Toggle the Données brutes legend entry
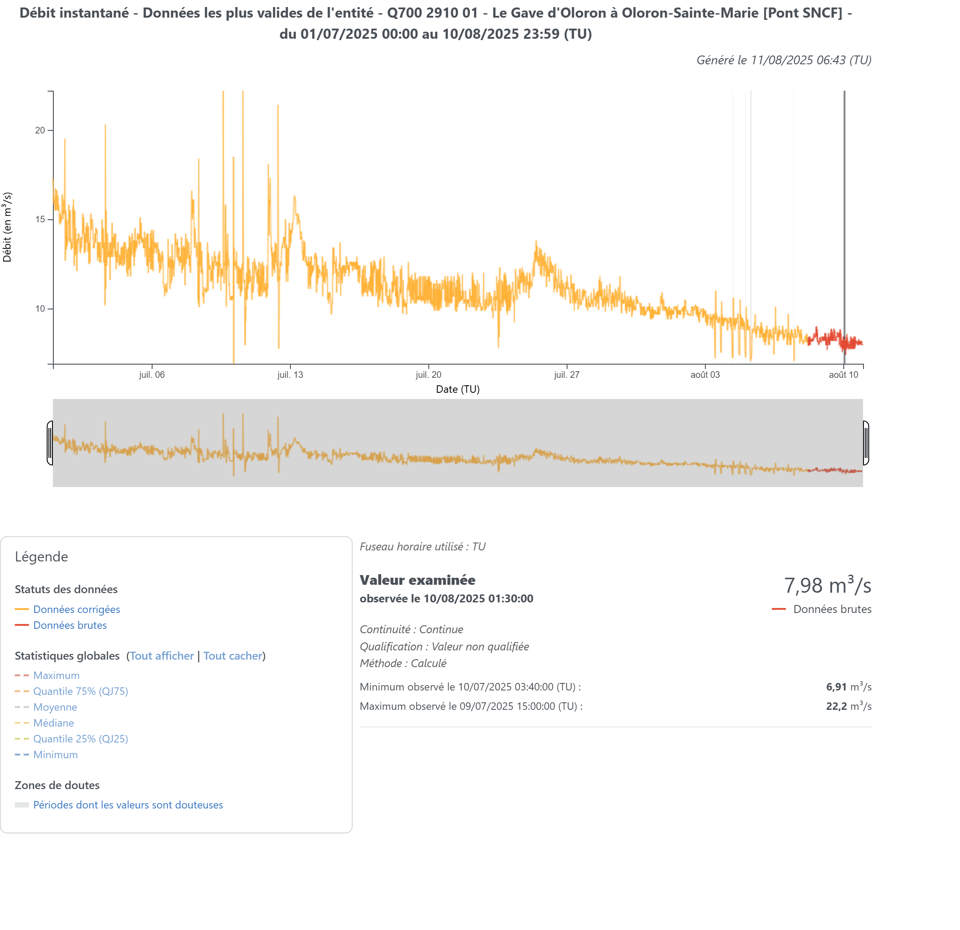The height and width of the screenshot is (930, 960). (x=69, y=625)
